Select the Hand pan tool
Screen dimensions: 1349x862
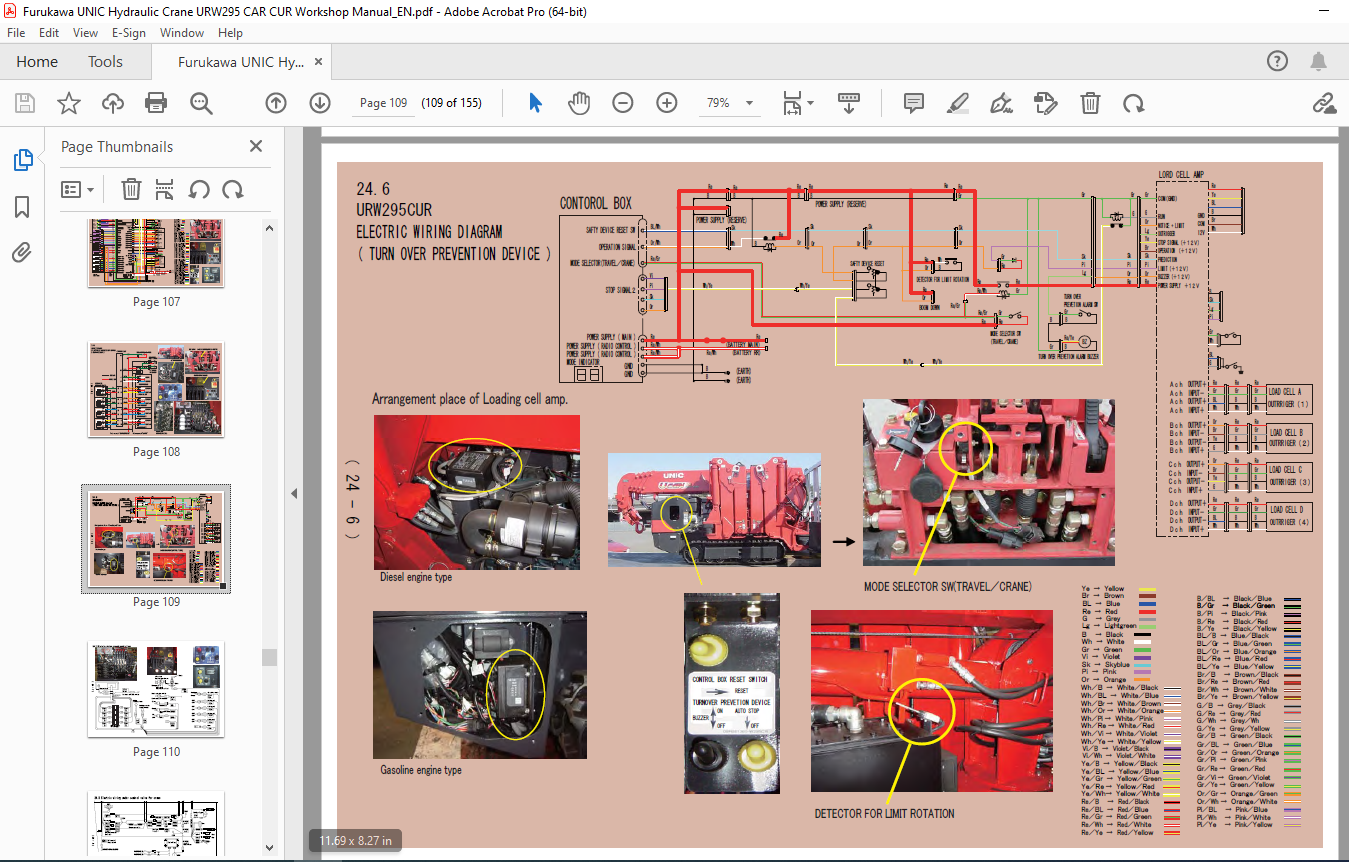coord(579,103)
